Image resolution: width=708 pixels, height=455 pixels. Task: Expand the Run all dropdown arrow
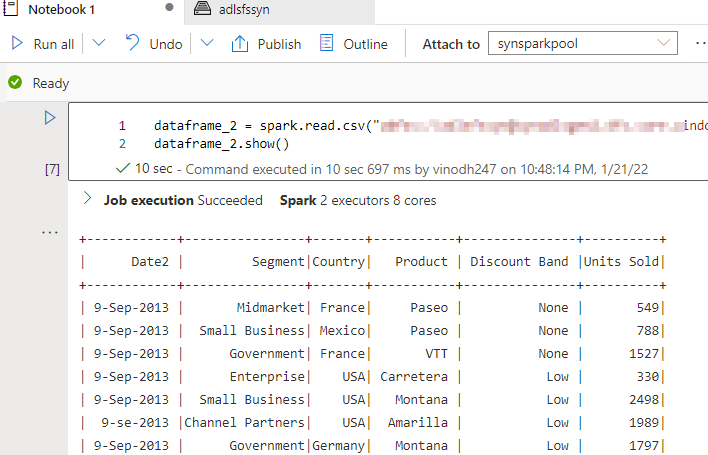point(98,44)
